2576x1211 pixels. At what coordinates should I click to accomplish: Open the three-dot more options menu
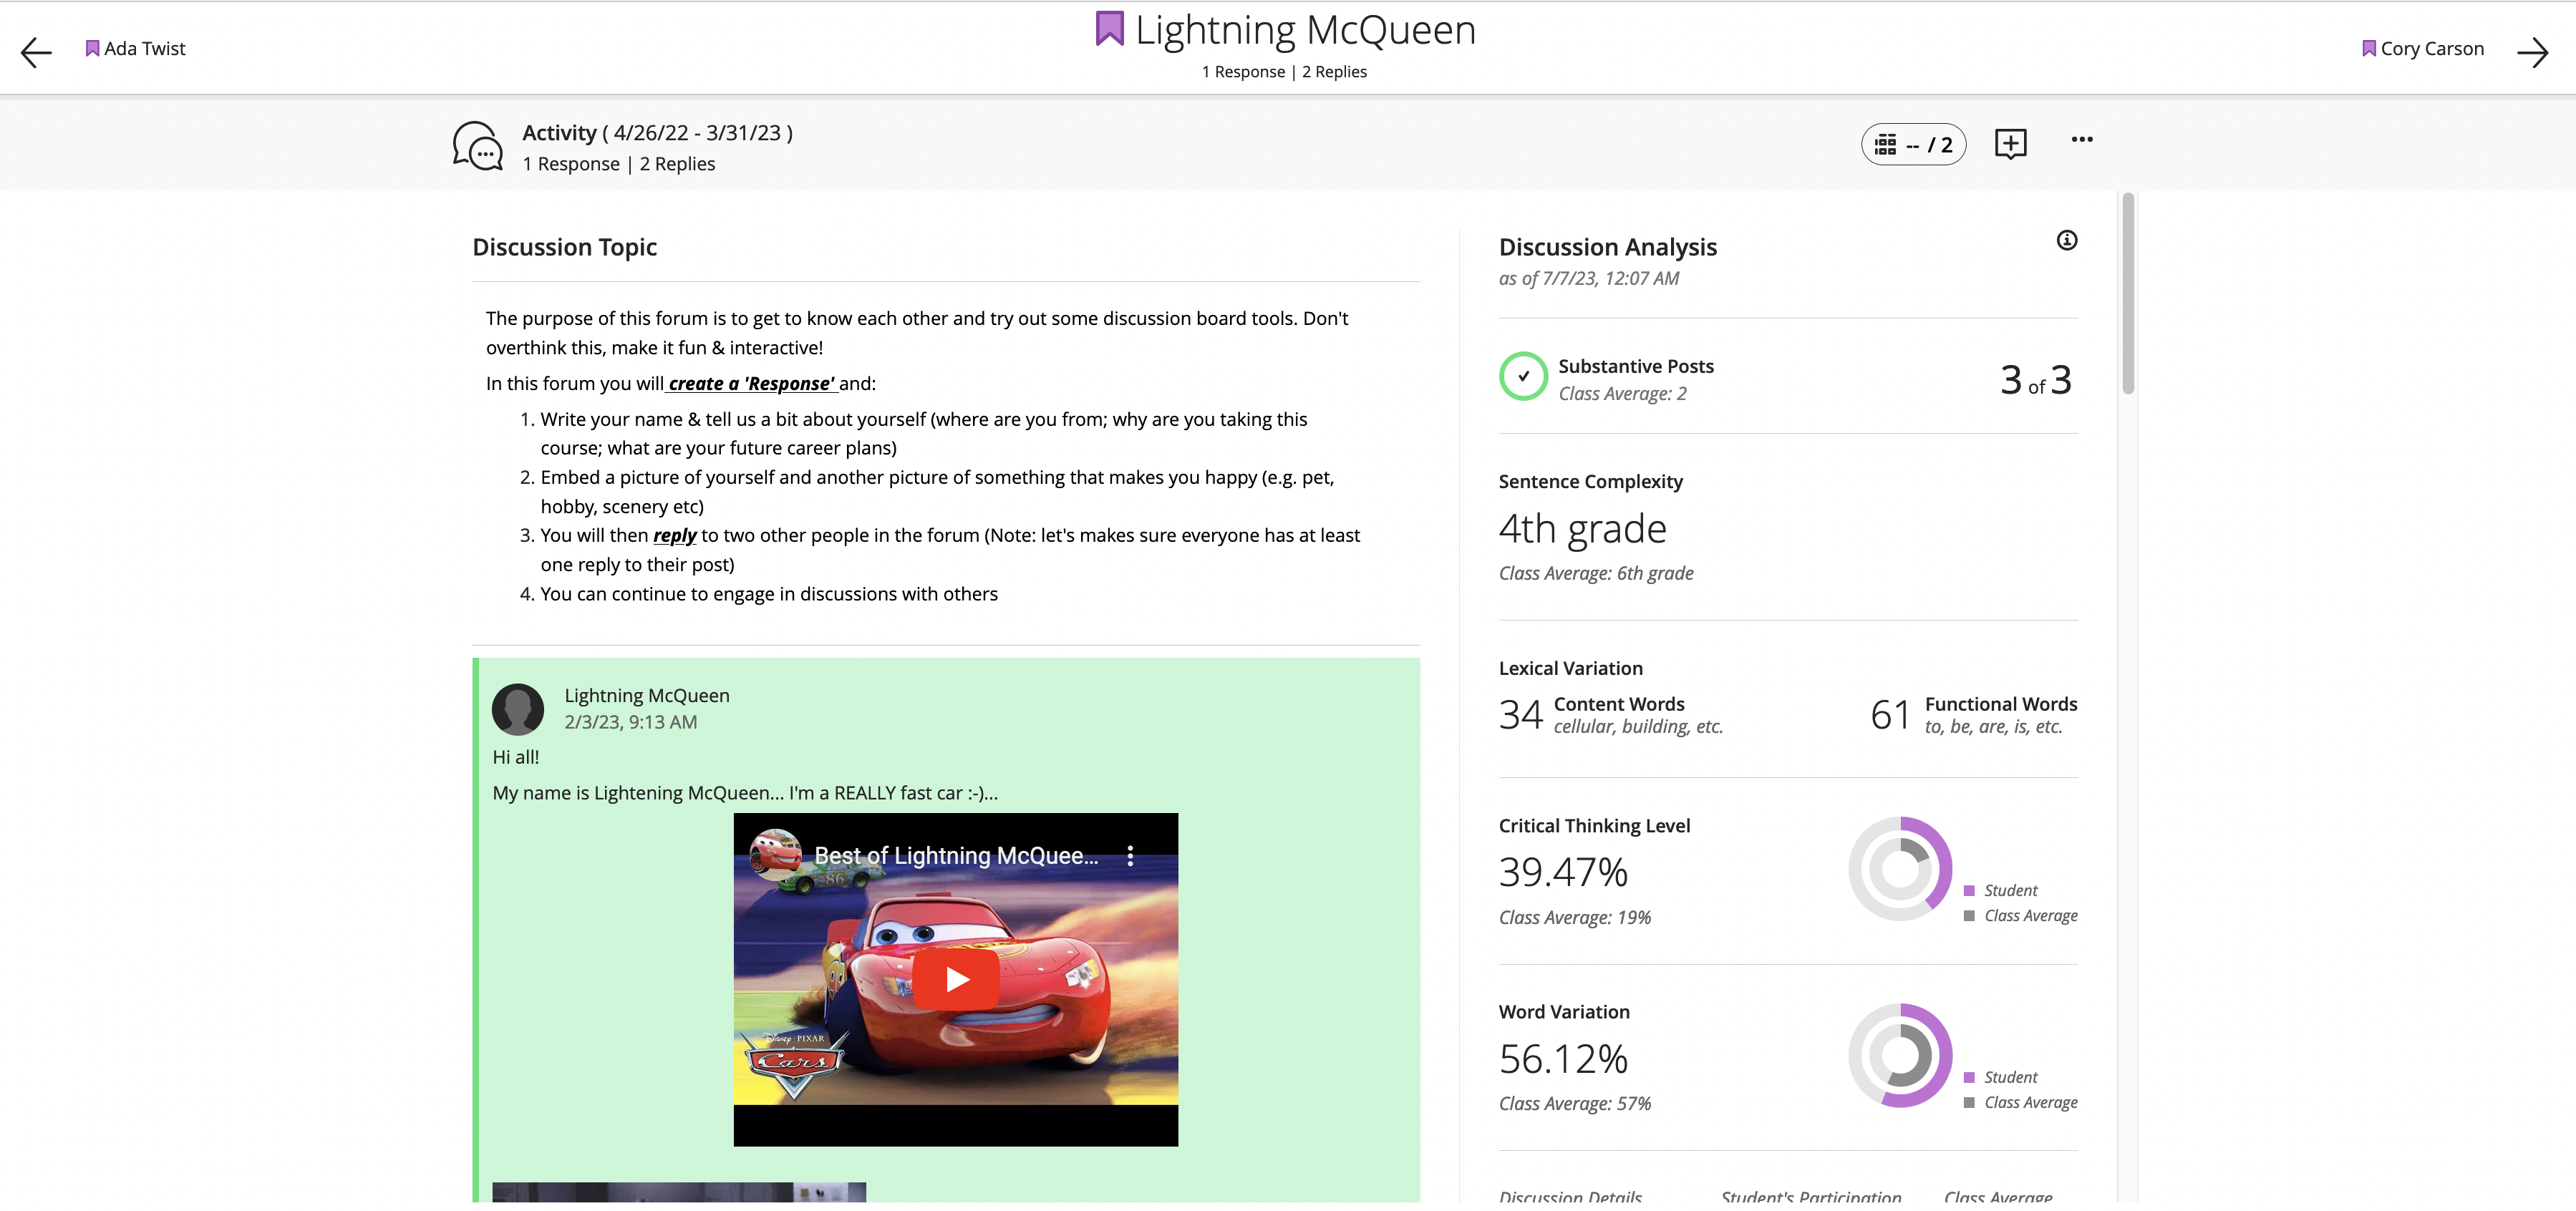click(x=2081, y=140)
